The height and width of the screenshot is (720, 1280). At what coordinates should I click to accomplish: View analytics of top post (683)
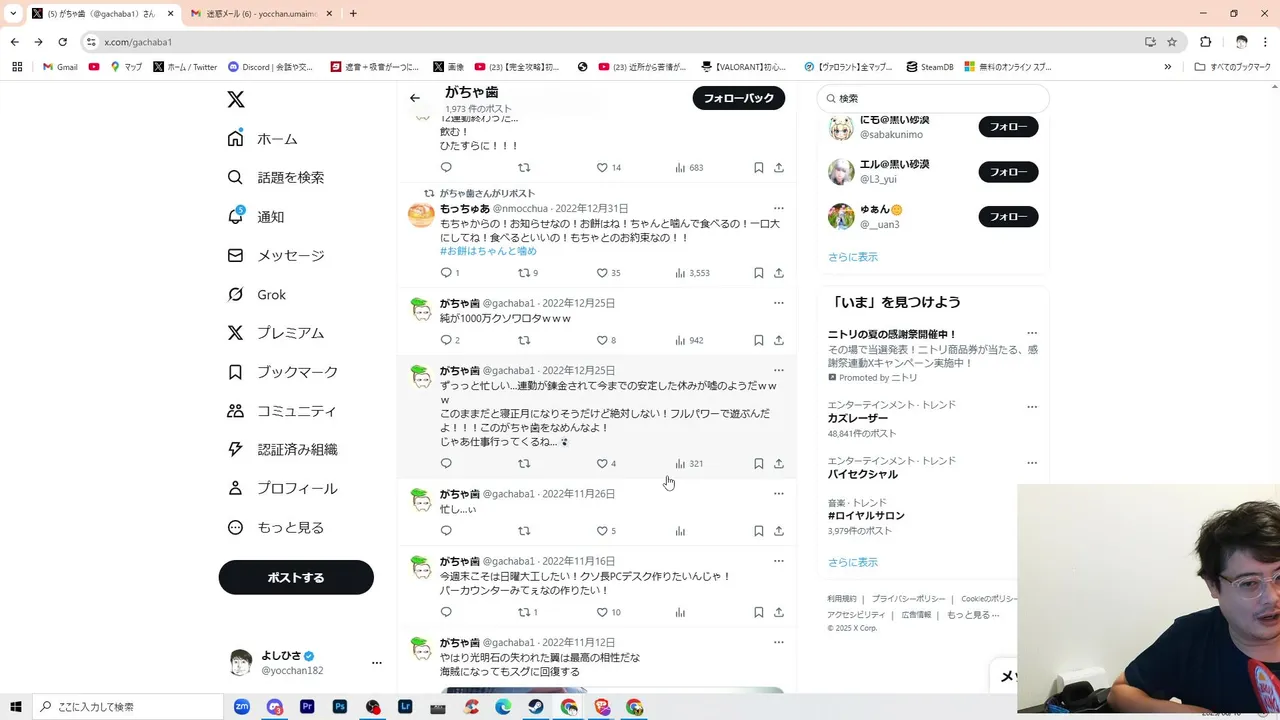[689, 168]
